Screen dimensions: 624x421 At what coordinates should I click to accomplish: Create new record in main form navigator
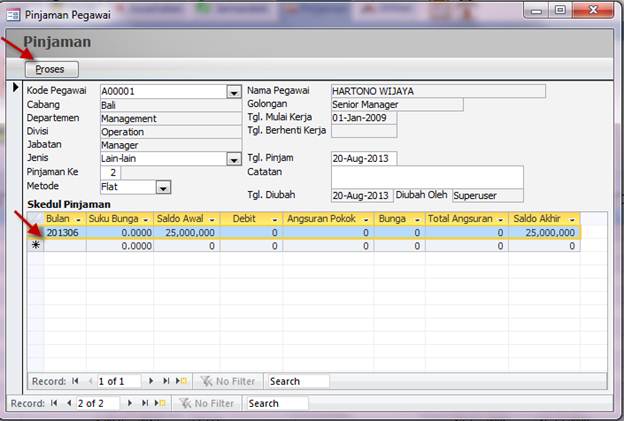tap(160, 403)
